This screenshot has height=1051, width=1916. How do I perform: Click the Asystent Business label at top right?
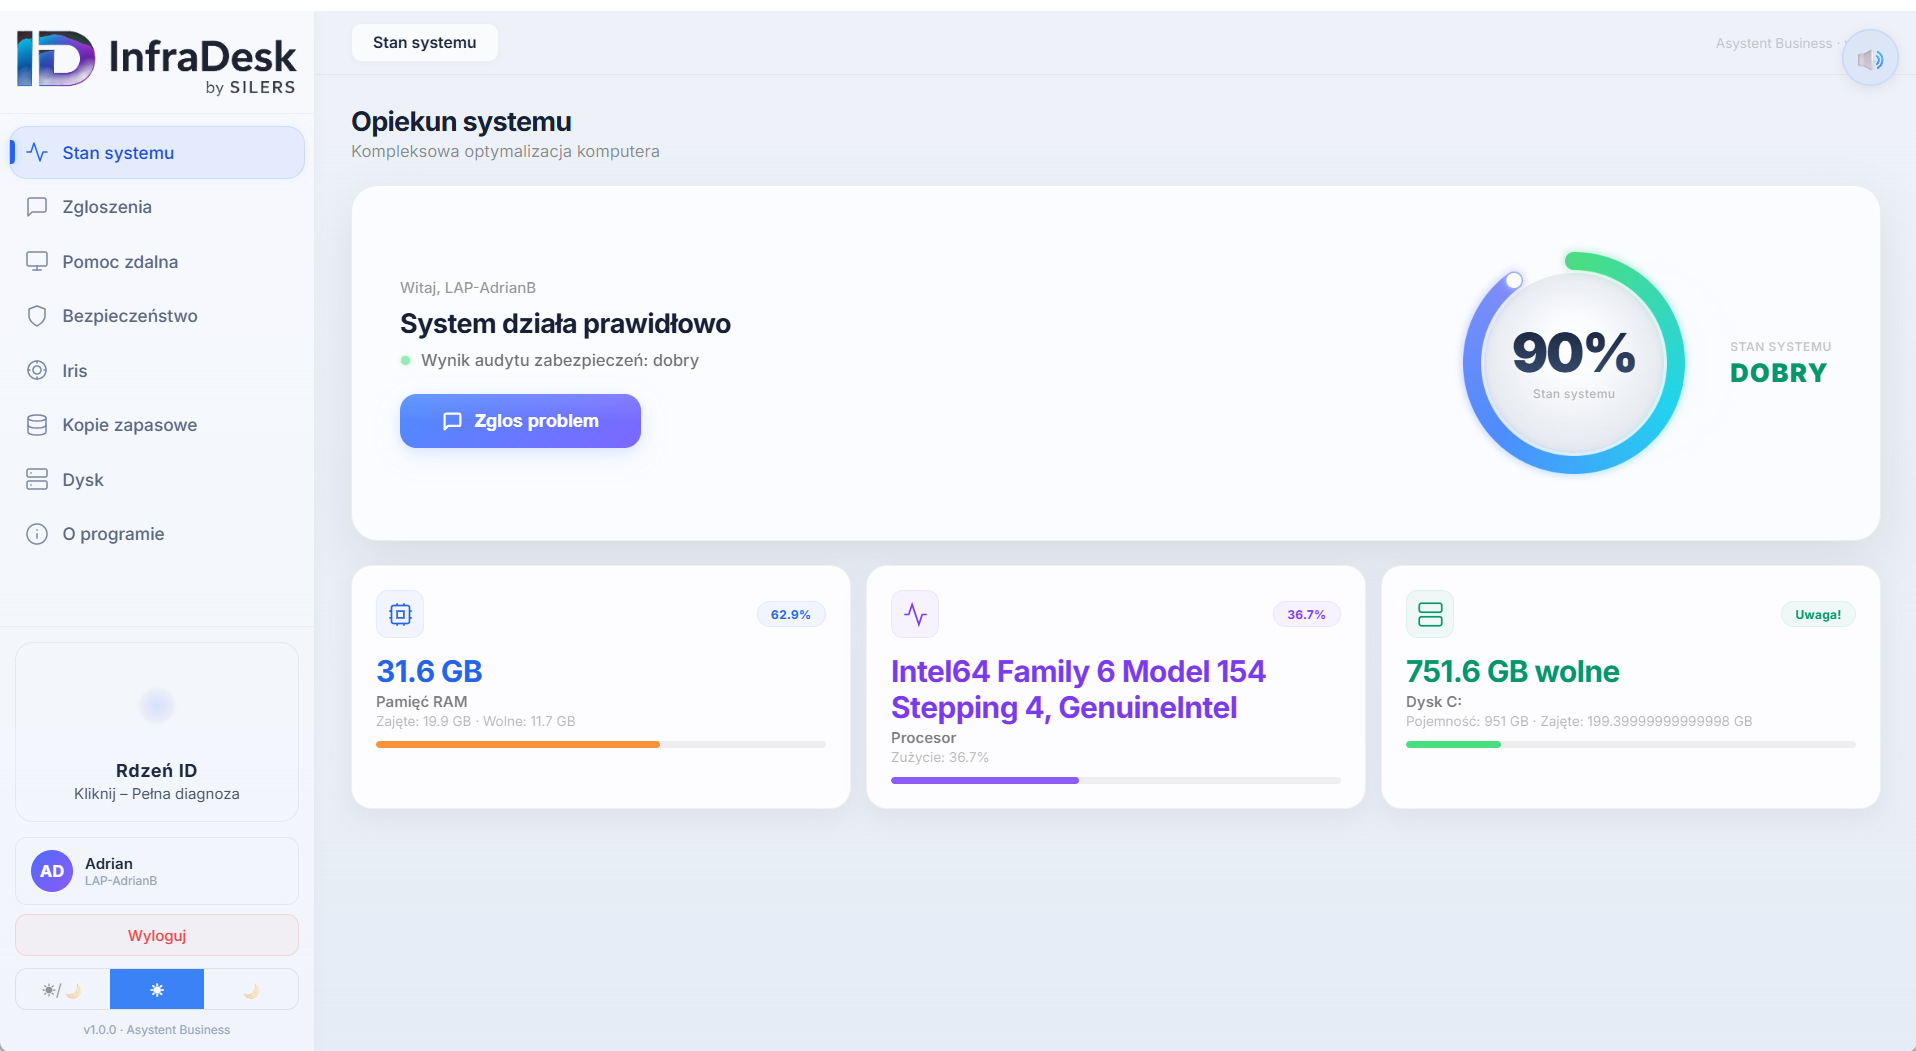click(x=1774, y=43)
